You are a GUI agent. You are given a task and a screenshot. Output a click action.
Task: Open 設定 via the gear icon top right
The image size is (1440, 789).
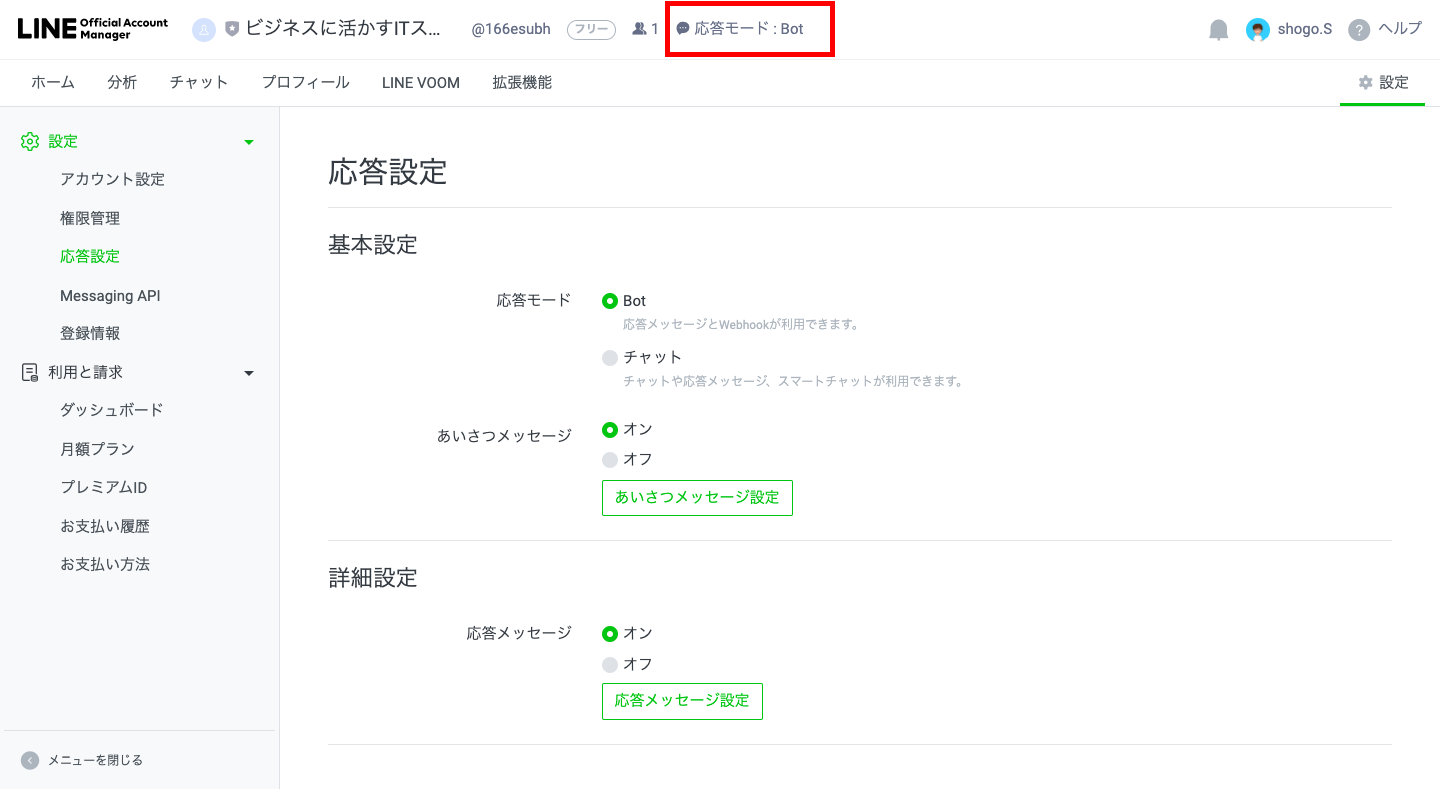coord(1382,83)
